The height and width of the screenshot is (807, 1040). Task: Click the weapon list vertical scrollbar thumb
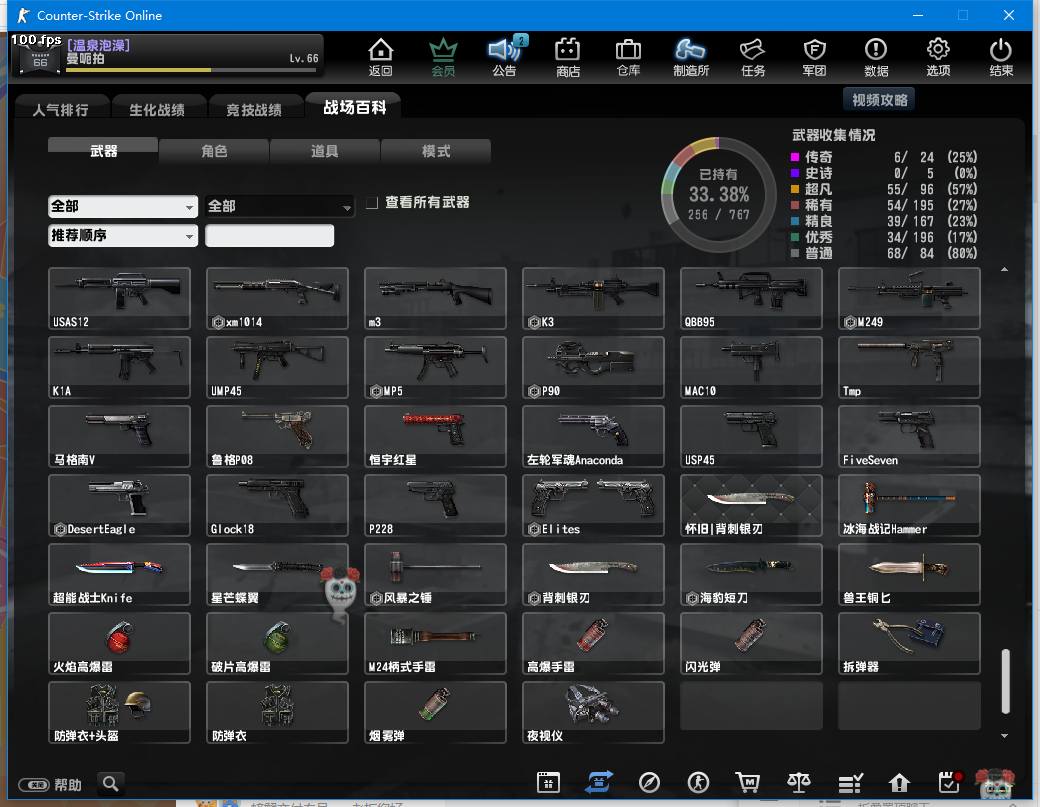[x=1005, y=681]
